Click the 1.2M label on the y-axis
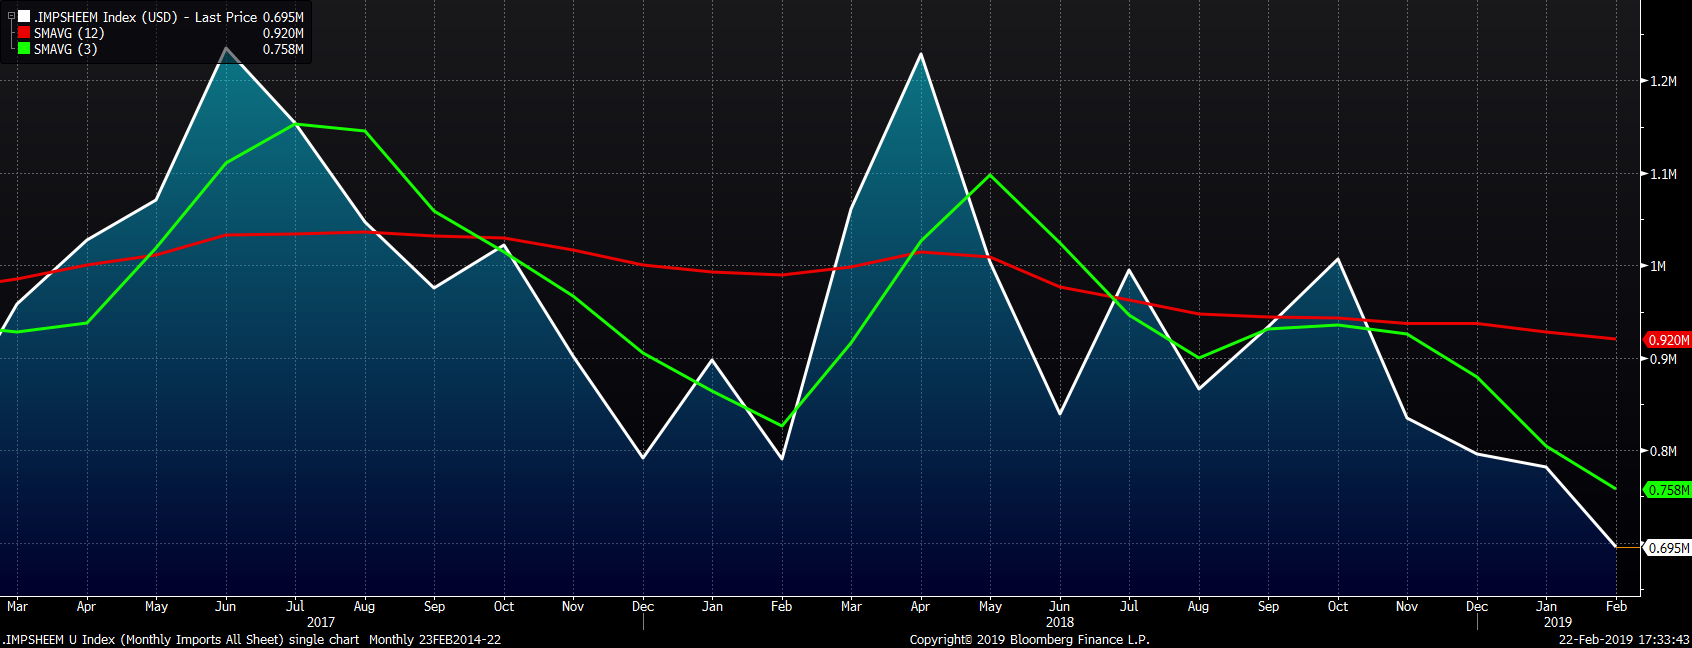Screen dimensions: 1692x648 tap(1663, 81)
